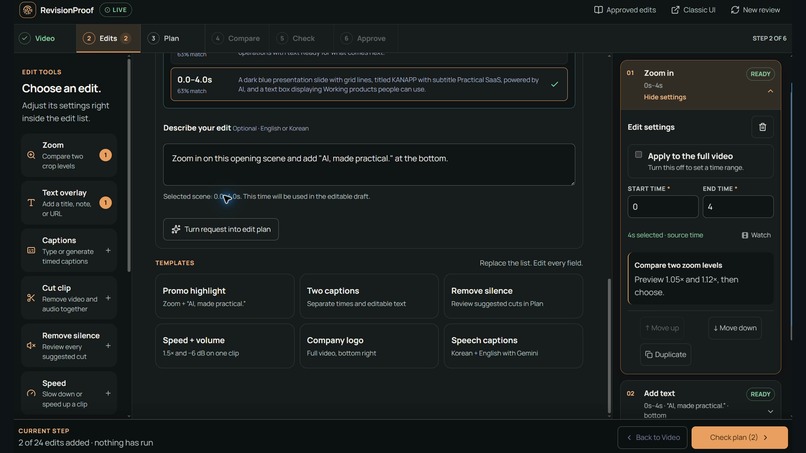The height and width of the screenshot is (453, 806).
Task: Click the 'STEP 2 OF 6' text
Action: (769, 39)
